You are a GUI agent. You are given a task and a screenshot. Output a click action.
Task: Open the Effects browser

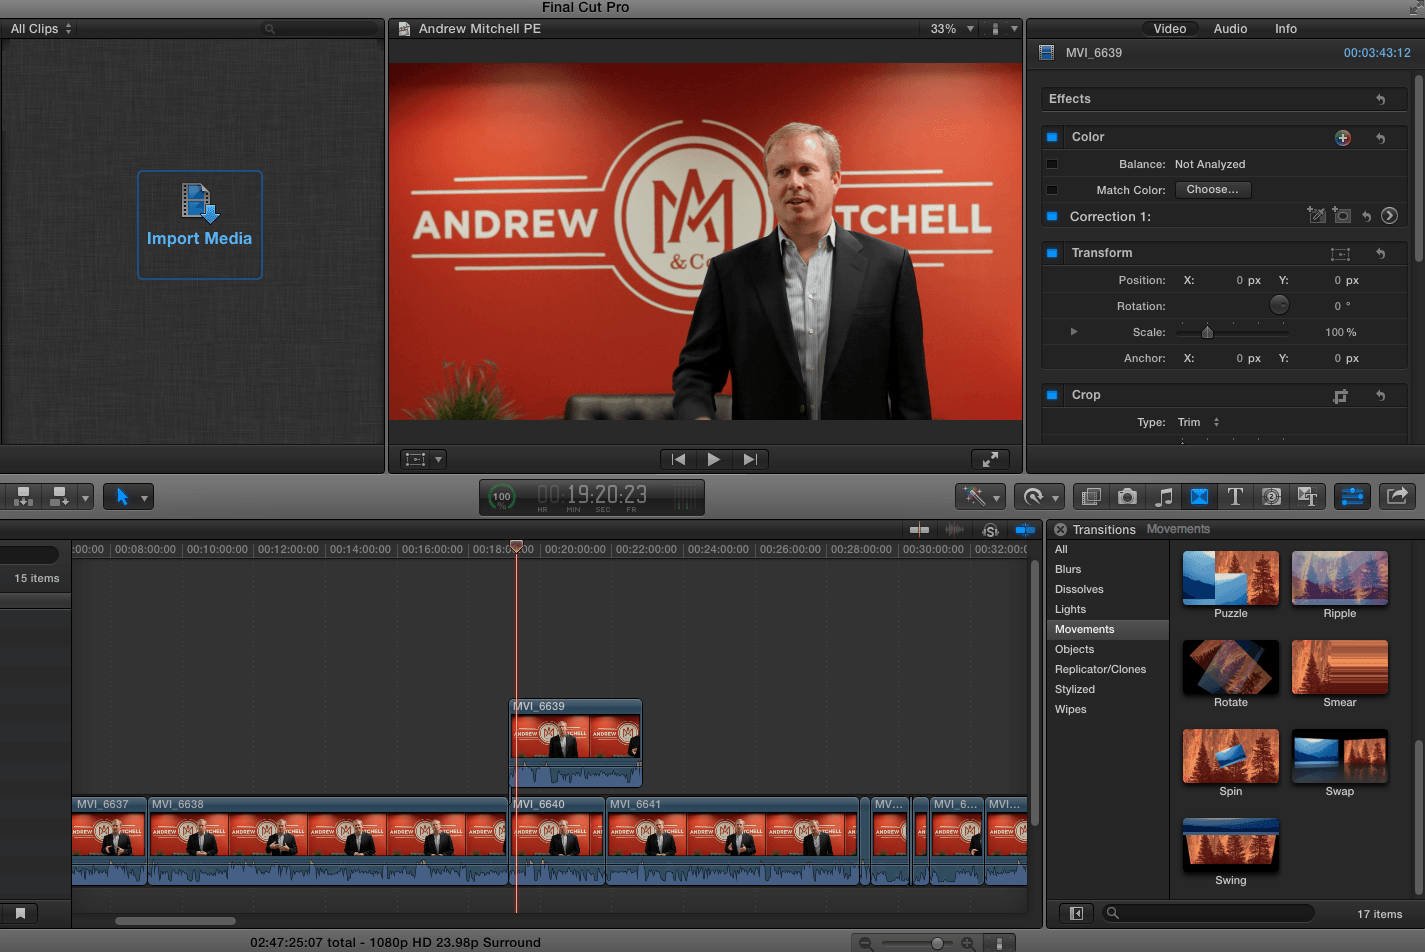click(1091, 496)
